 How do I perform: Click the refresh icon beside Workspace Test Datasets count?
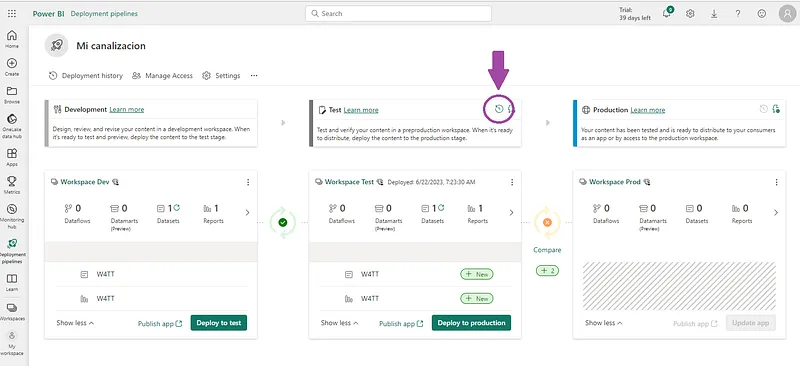(441, 208)
